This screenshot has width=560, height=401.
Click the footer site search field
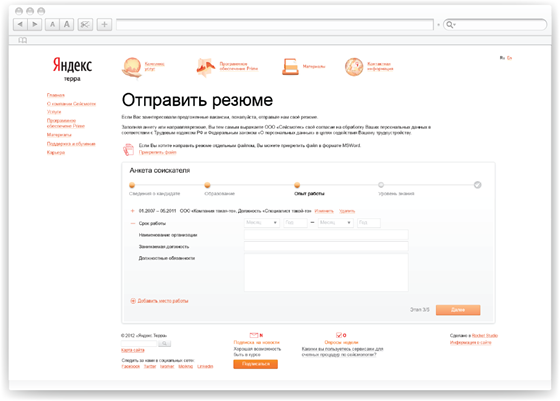pyautogui.click(x=139, y=344)
